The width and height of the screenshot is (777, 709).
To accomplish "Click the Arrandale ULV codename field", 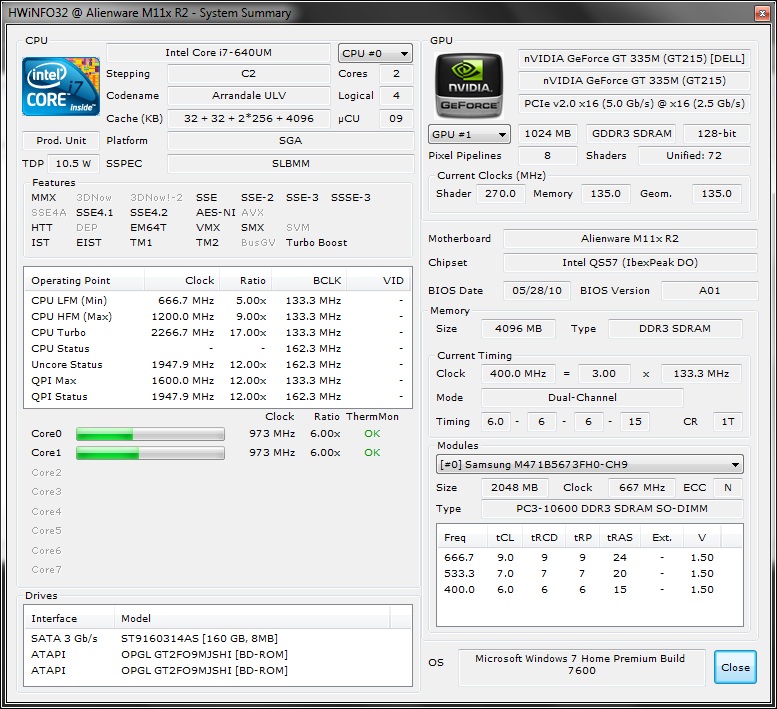I will tap(249, 96).
